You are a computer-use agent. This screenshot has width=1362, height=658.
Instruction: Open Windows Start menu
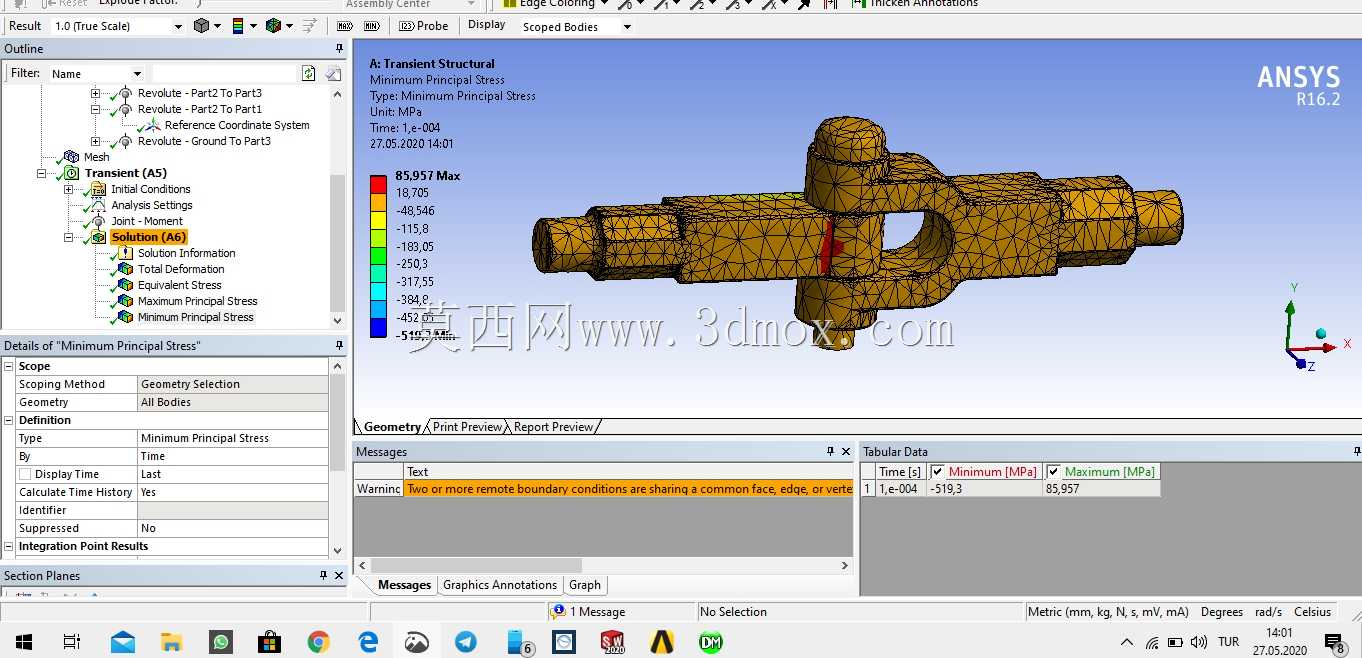pos(23,642)
